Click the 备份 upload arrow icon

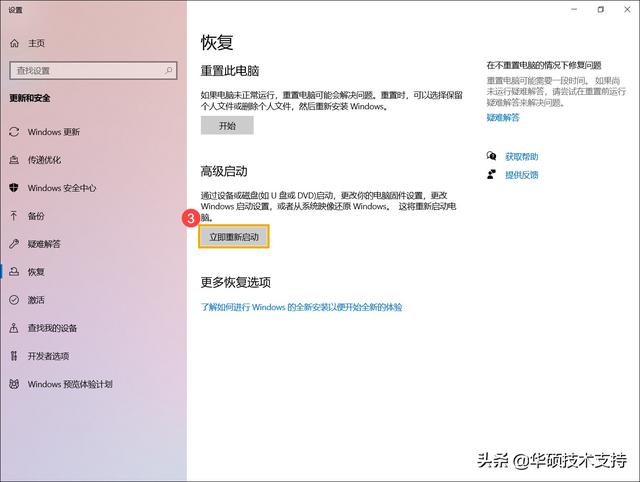pos(14,216)
